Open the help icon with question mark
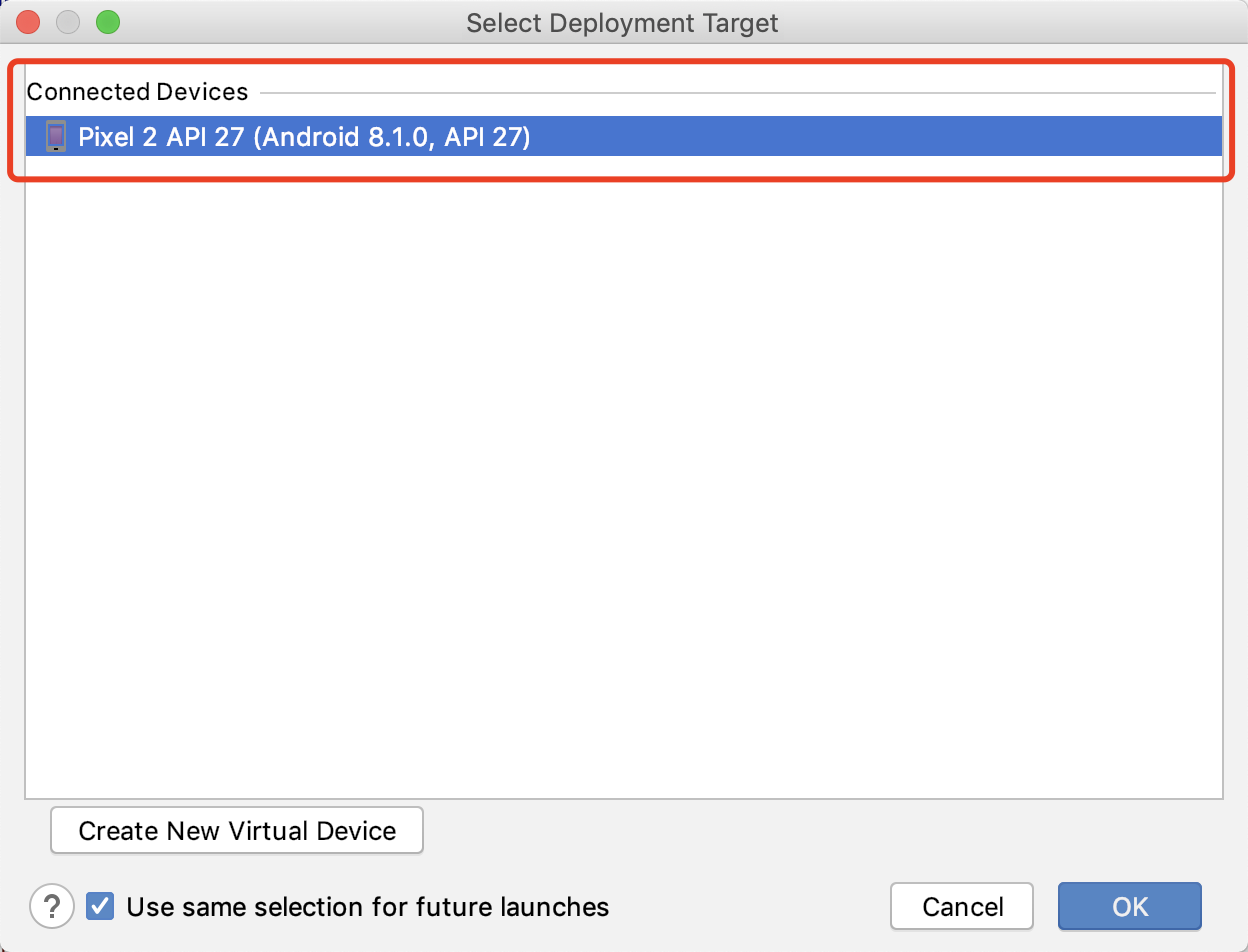This screenshot has width=1248, height=952. tap(51, 906)
